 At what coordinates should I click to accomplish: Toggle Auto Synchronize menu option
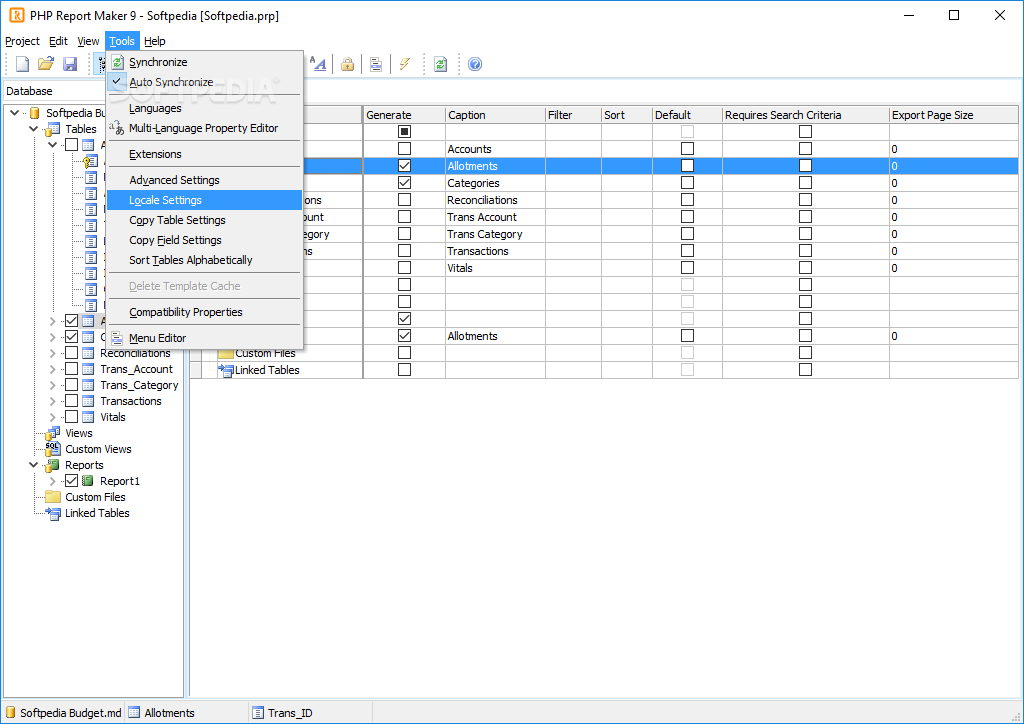click(204, 82)
